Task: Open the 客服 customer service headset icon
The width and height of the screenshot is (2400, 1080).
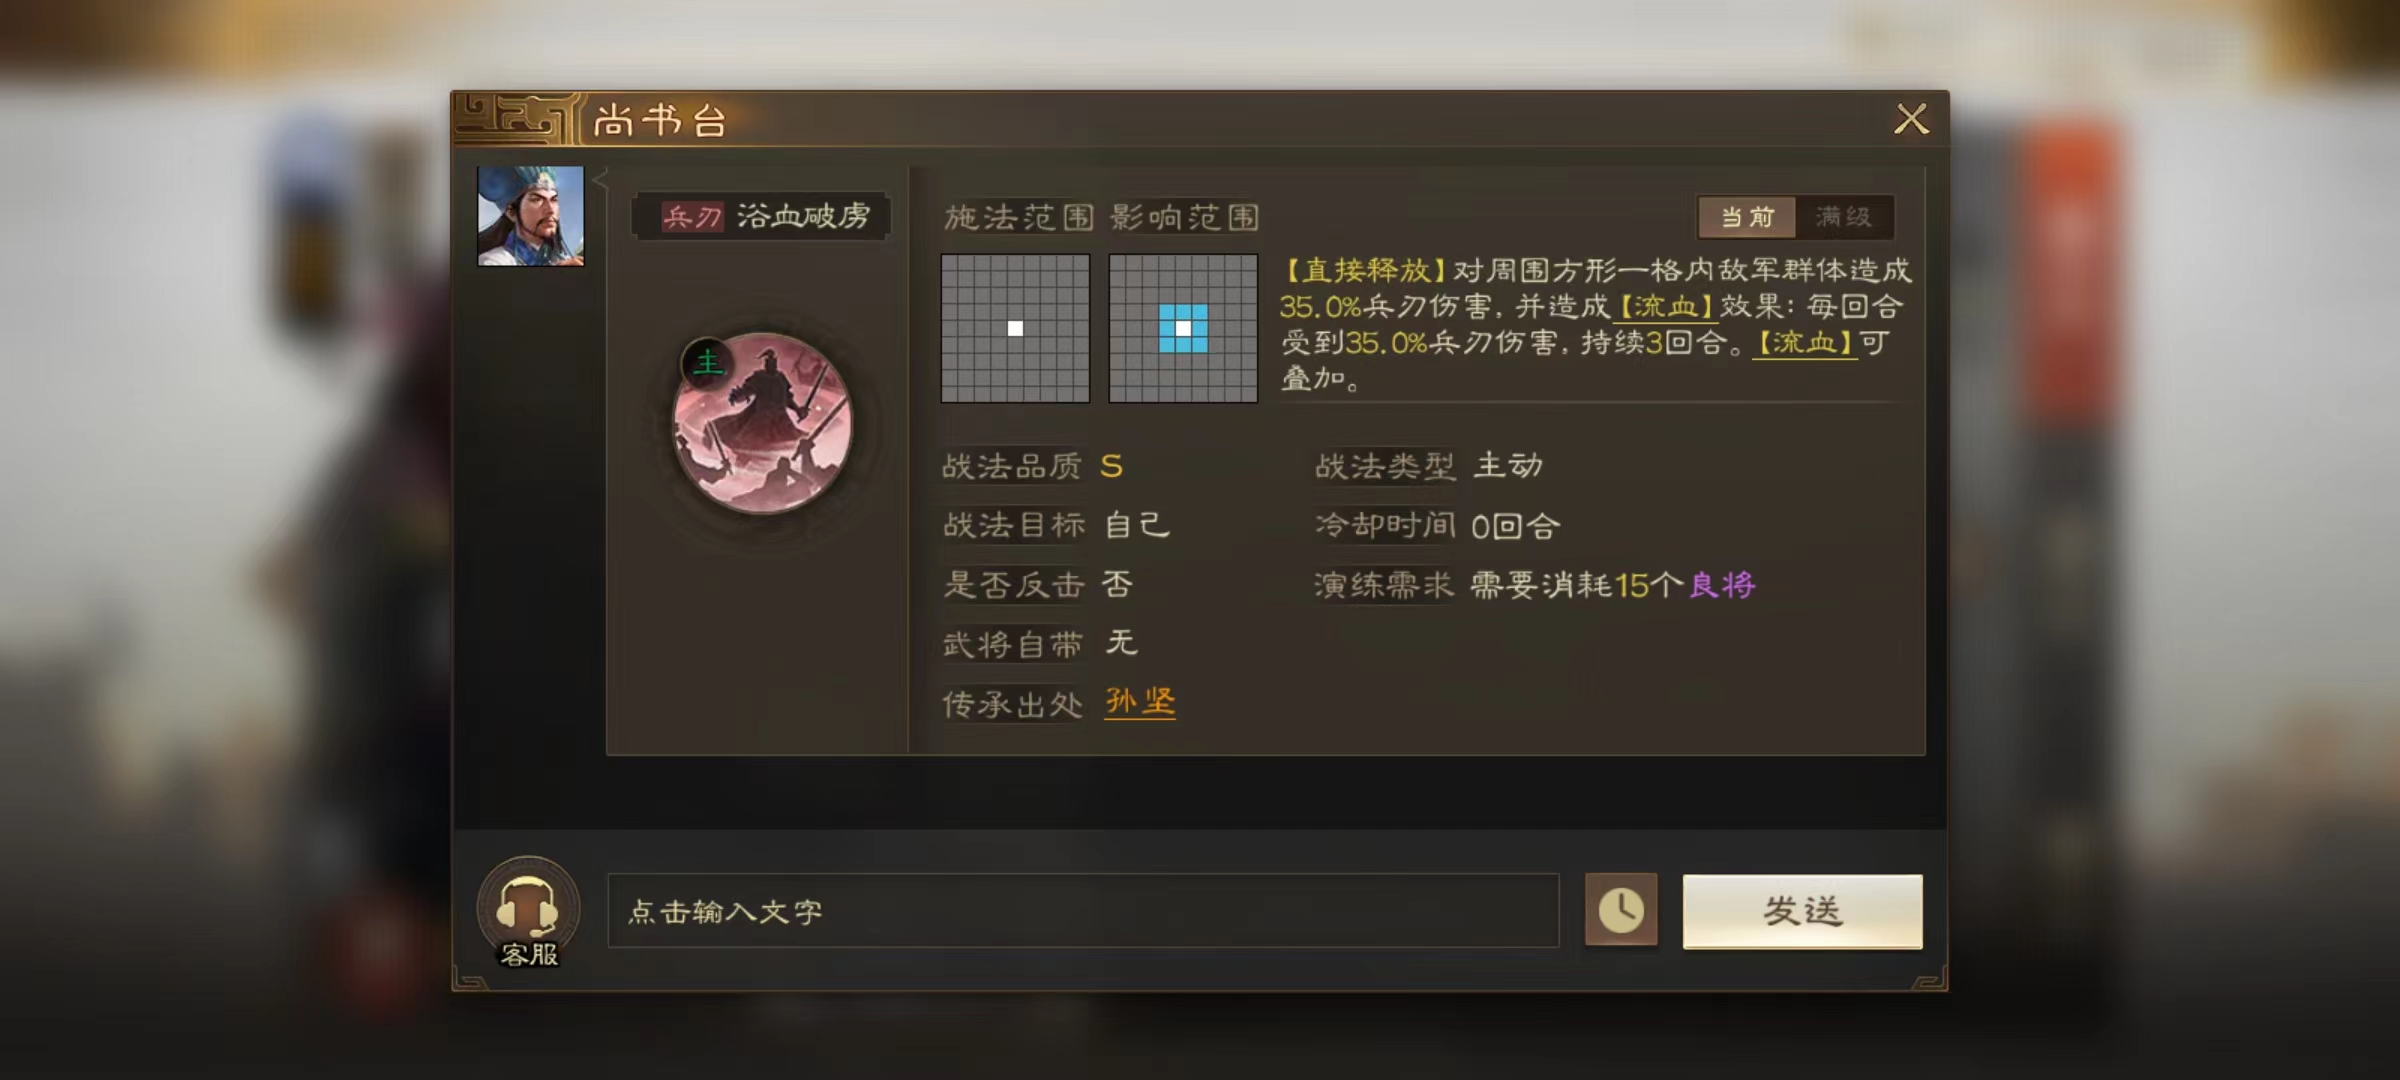Action: click(528, 911)
